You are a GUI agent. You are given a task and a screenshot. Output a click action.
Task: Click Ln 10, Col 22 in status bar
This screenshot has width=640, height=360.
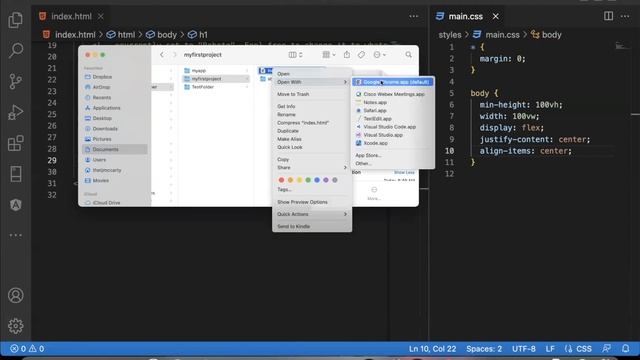[432, 349]
